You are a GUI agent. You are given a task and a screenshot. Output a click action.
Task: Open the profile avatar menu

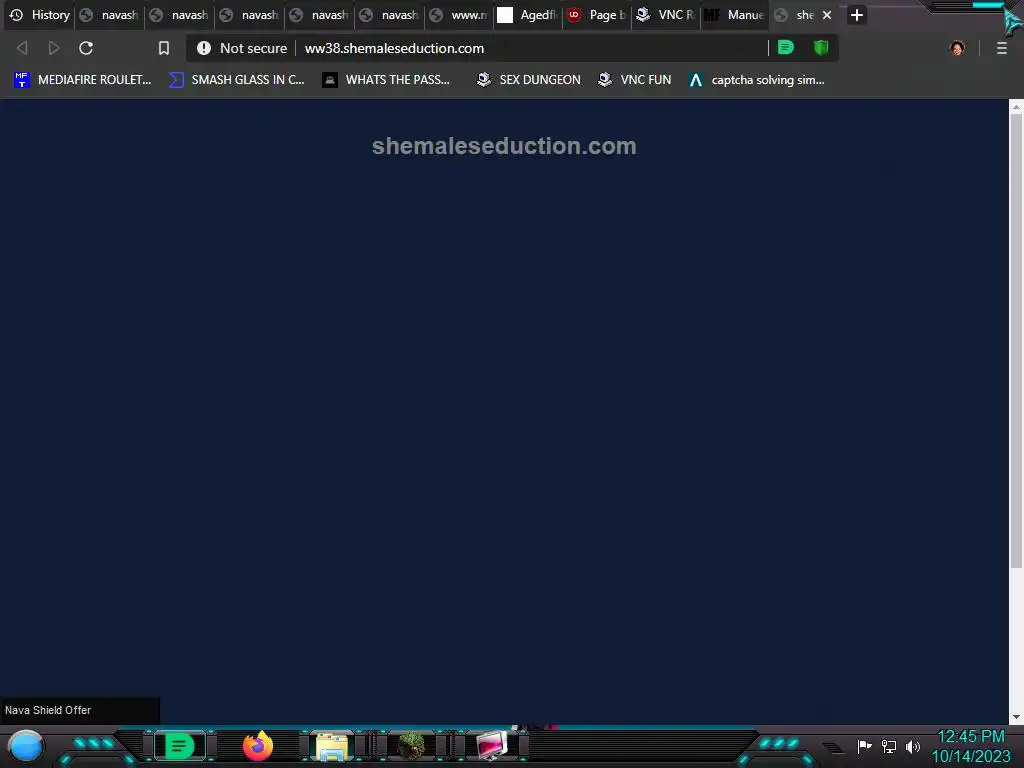[x=957, y=48]
